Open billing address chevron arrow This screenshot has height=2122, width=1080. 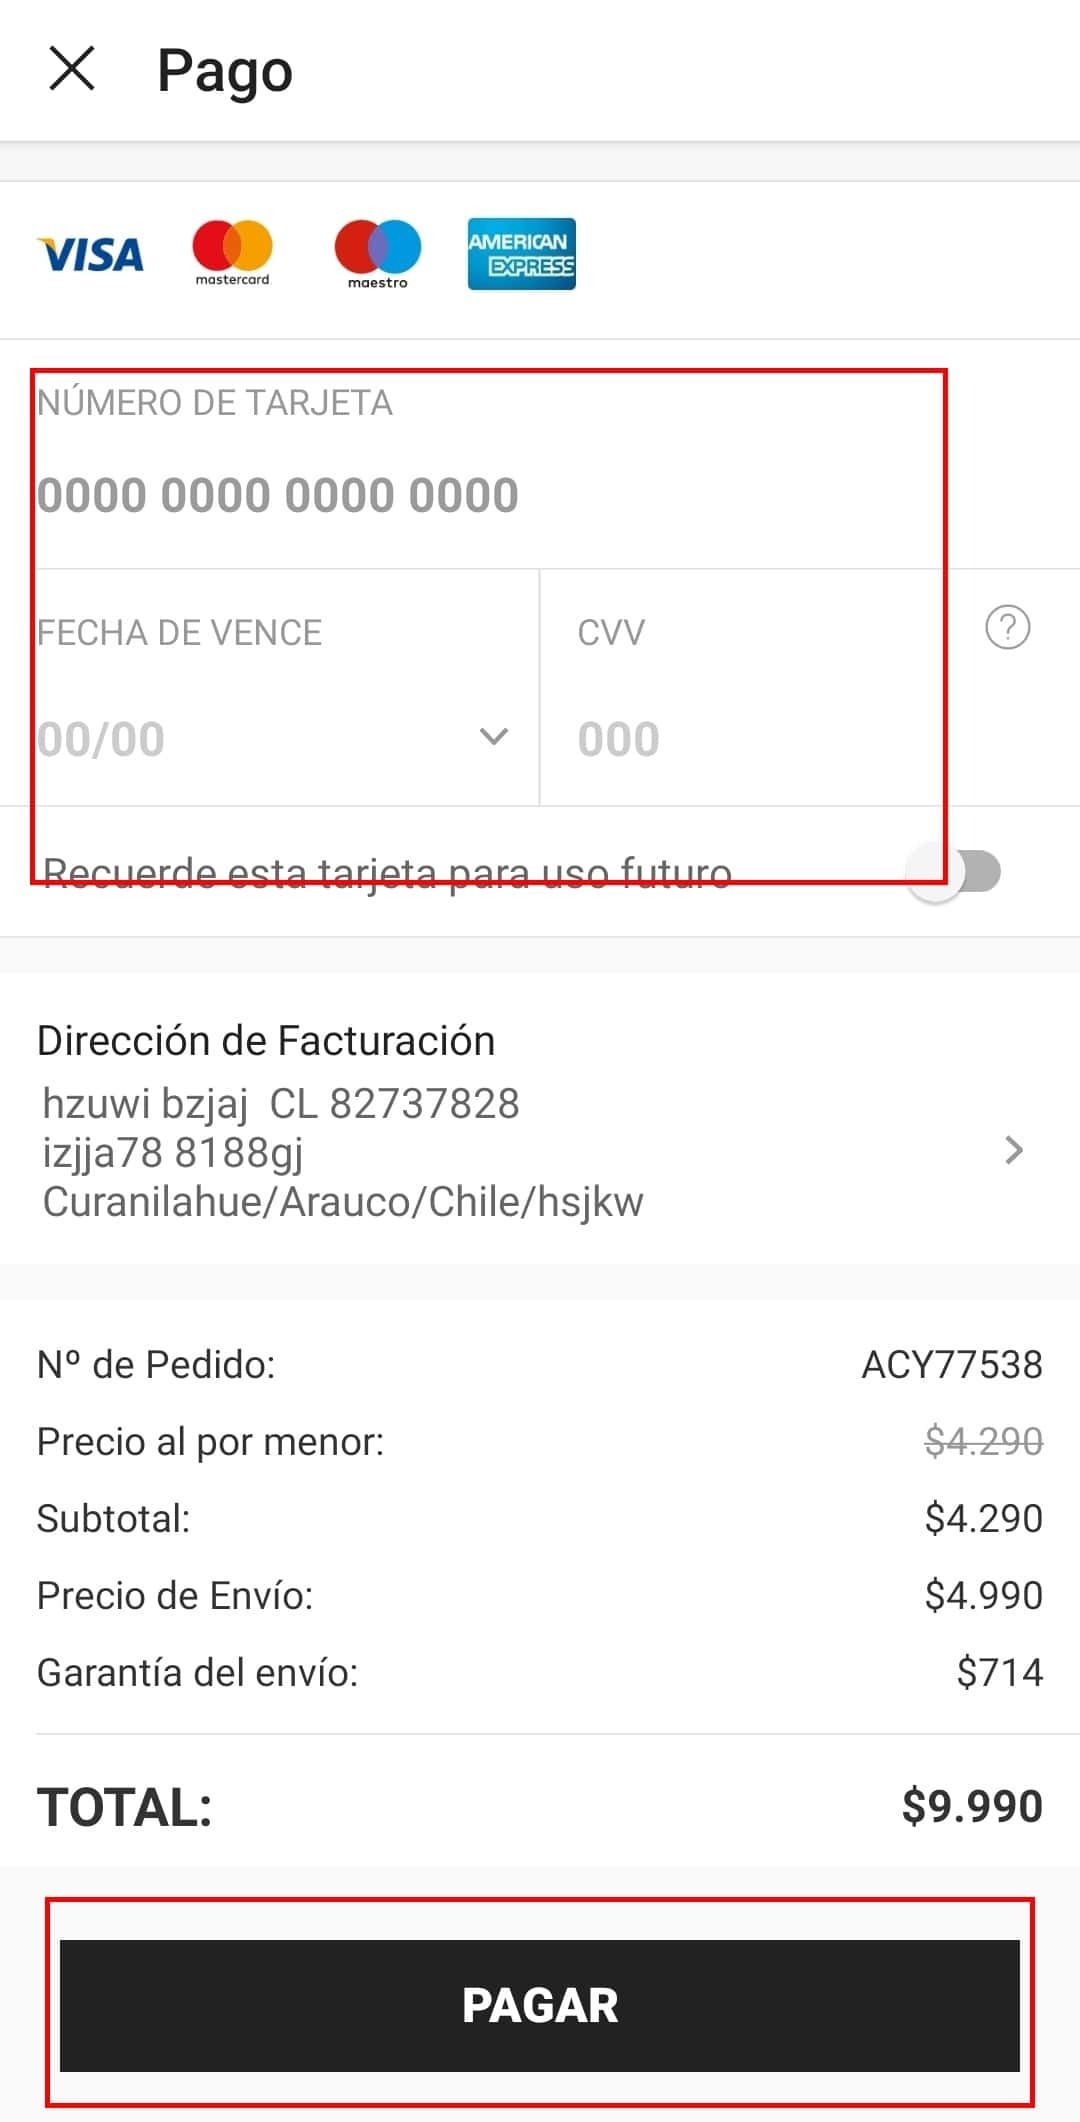(x=1013, y=1150)
